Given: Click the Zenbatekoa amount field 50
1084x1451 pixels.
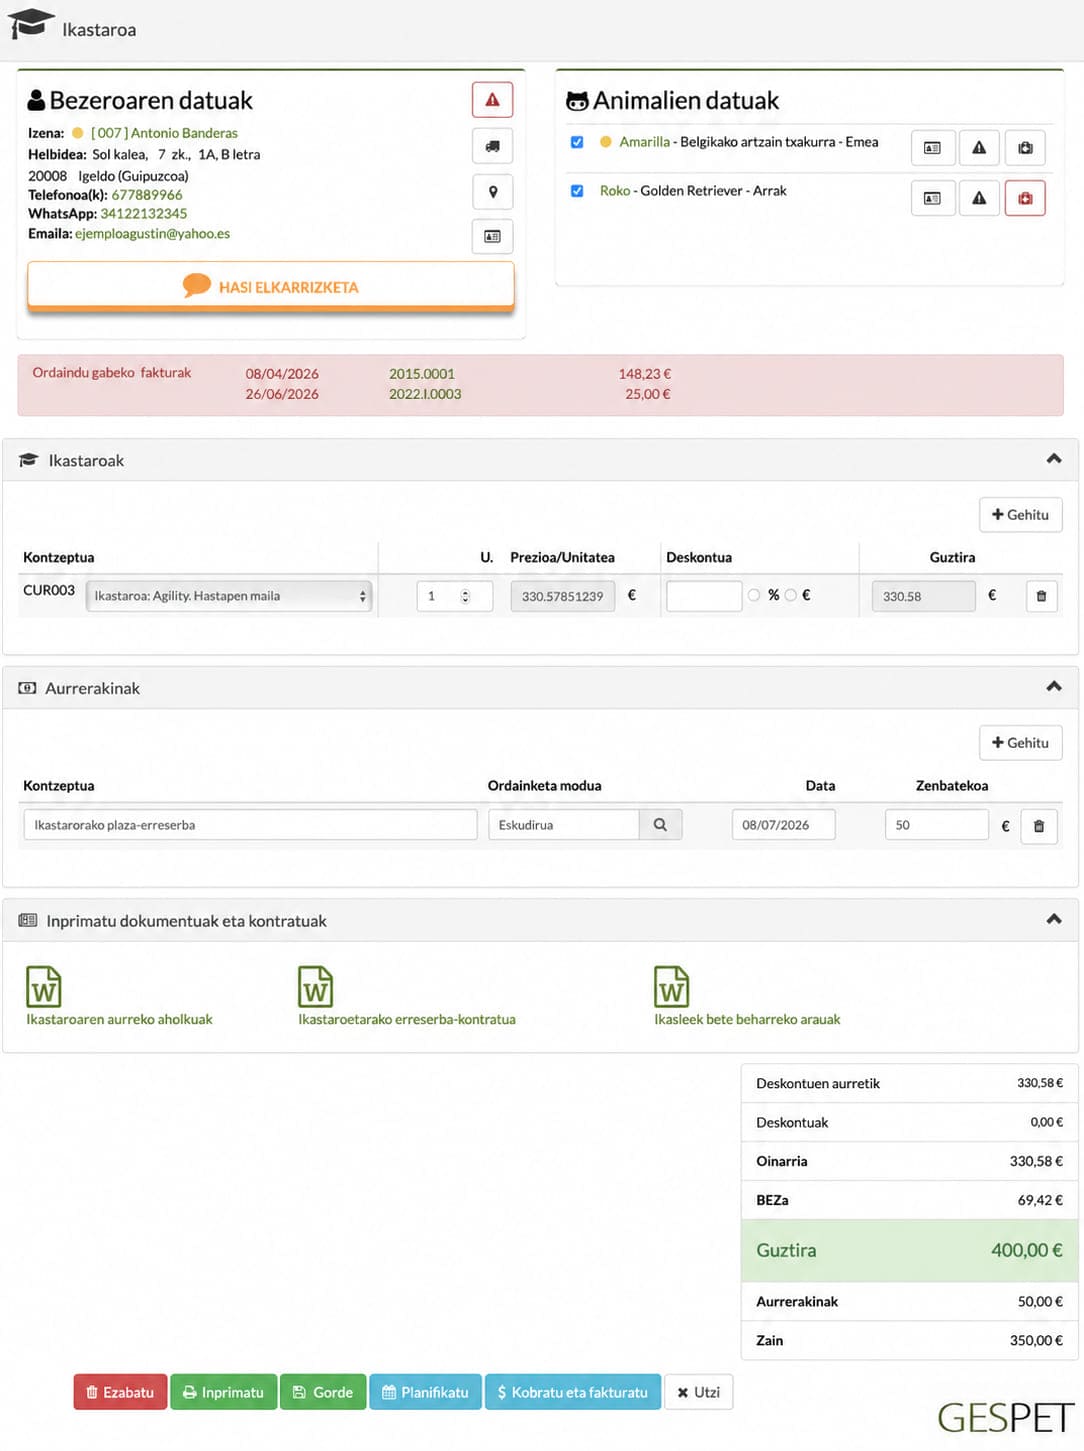Looking at the screenshot, I should tap(936, 825).
